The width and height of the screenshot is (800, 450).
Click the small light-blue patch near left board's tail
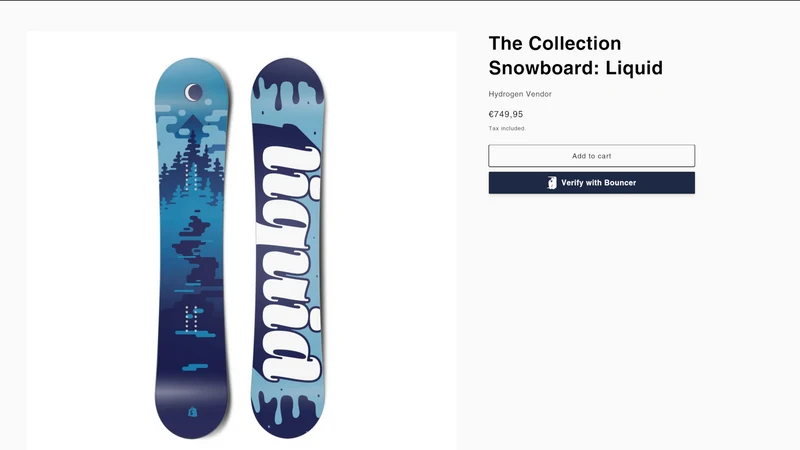(195, 366)
